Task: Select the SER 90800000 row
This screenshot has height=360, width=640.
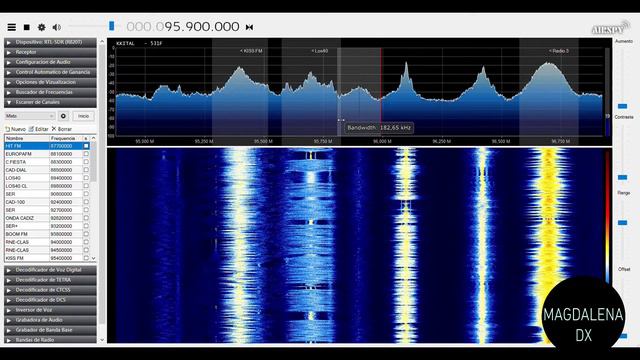Action: click(47, 194)
